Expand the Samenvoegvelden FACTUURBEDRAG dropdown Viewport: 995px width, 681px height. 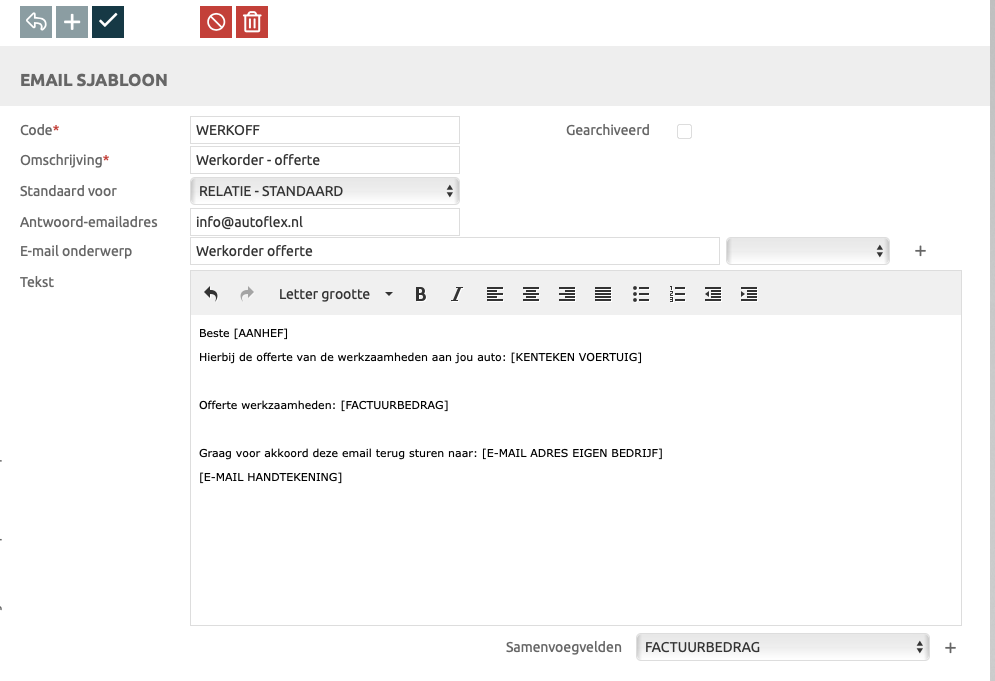pos(782,647)
